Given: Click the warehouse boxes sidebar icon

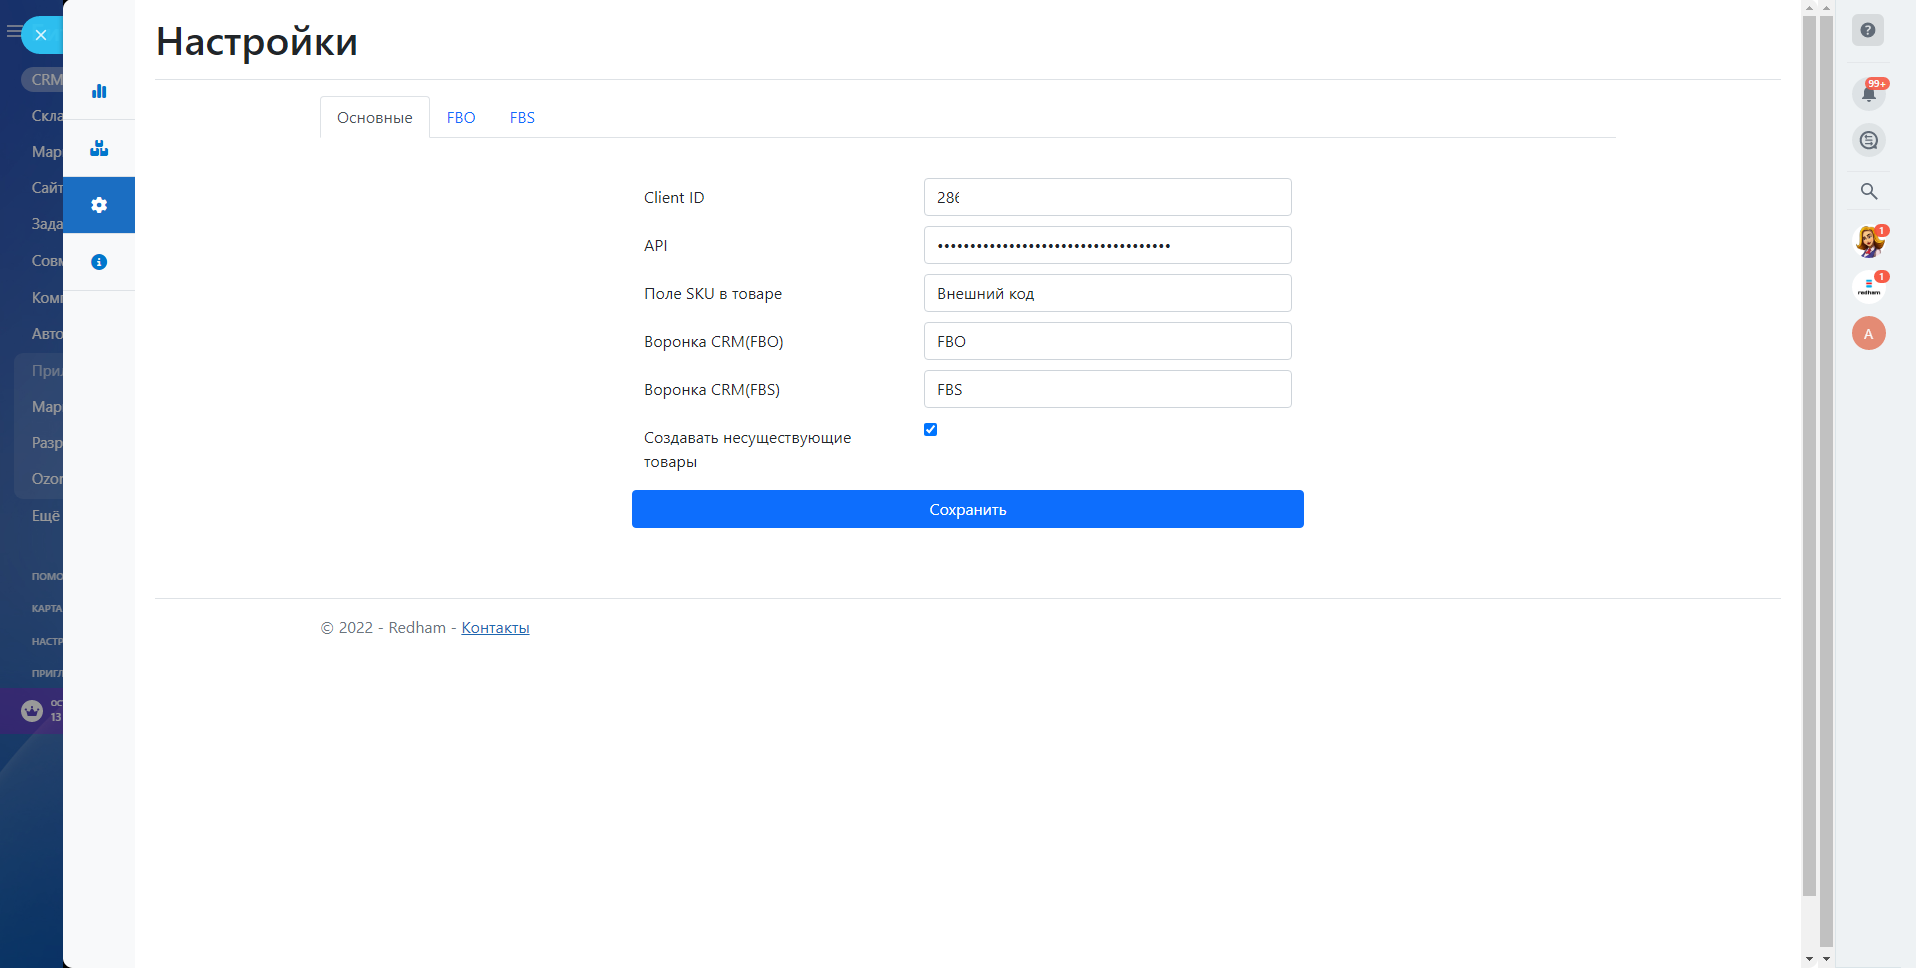Looking at the screenshot, I should (99, 148).
